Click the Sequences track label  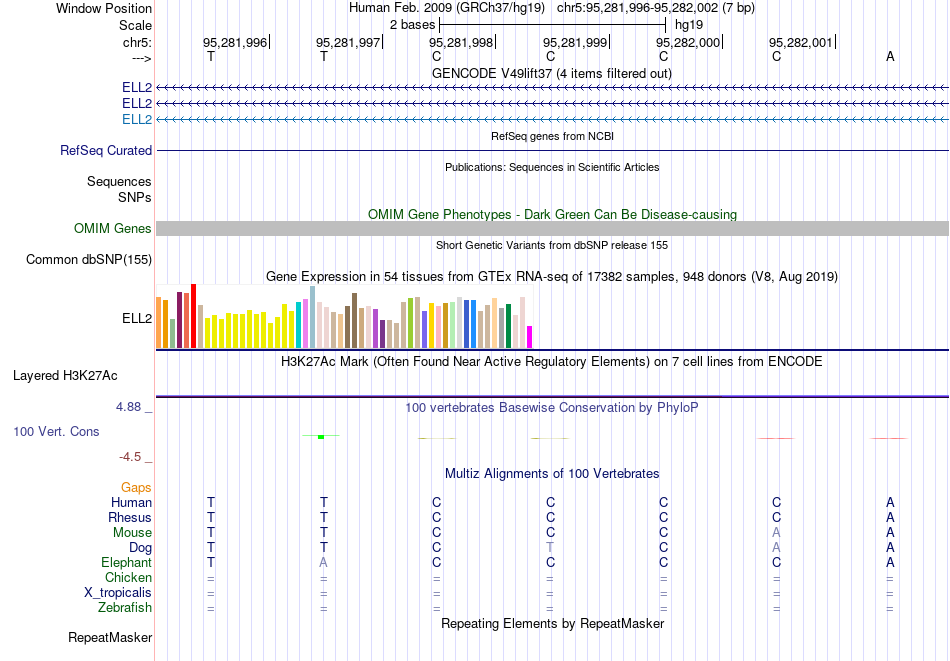[x=119, y=181]
